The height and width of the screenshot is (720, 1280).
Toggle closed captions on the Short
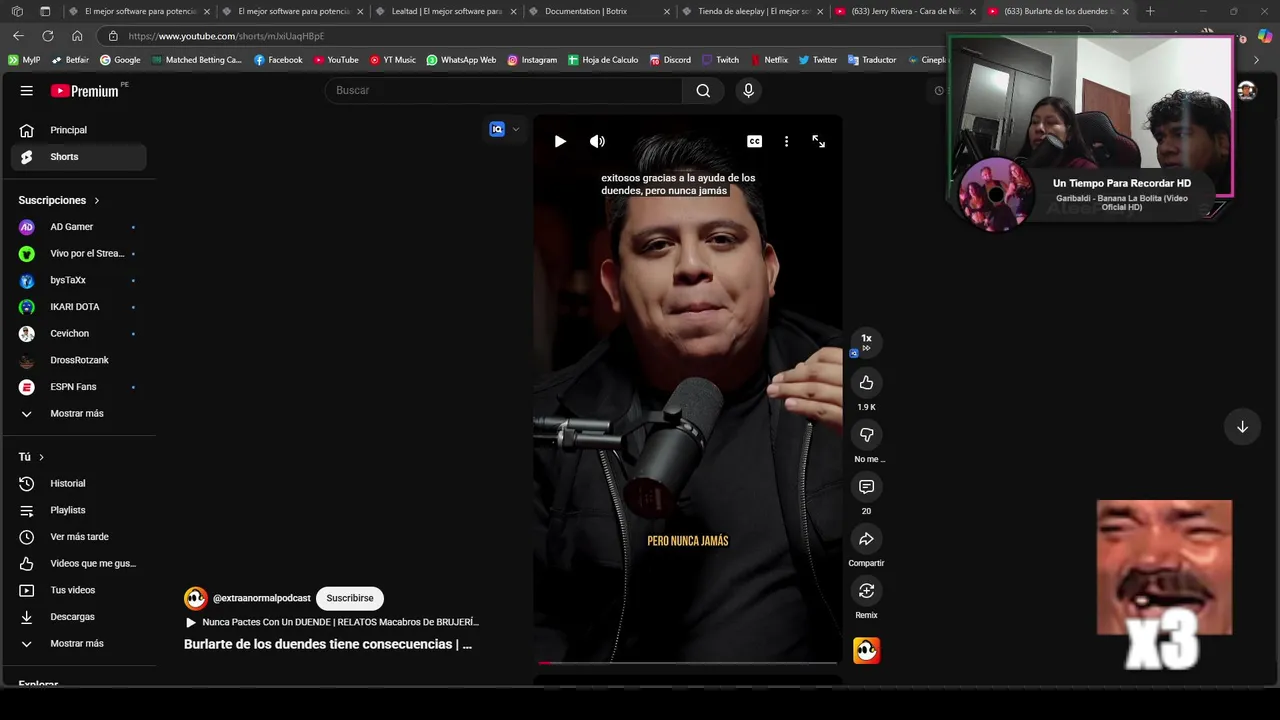tap(754, 142)
